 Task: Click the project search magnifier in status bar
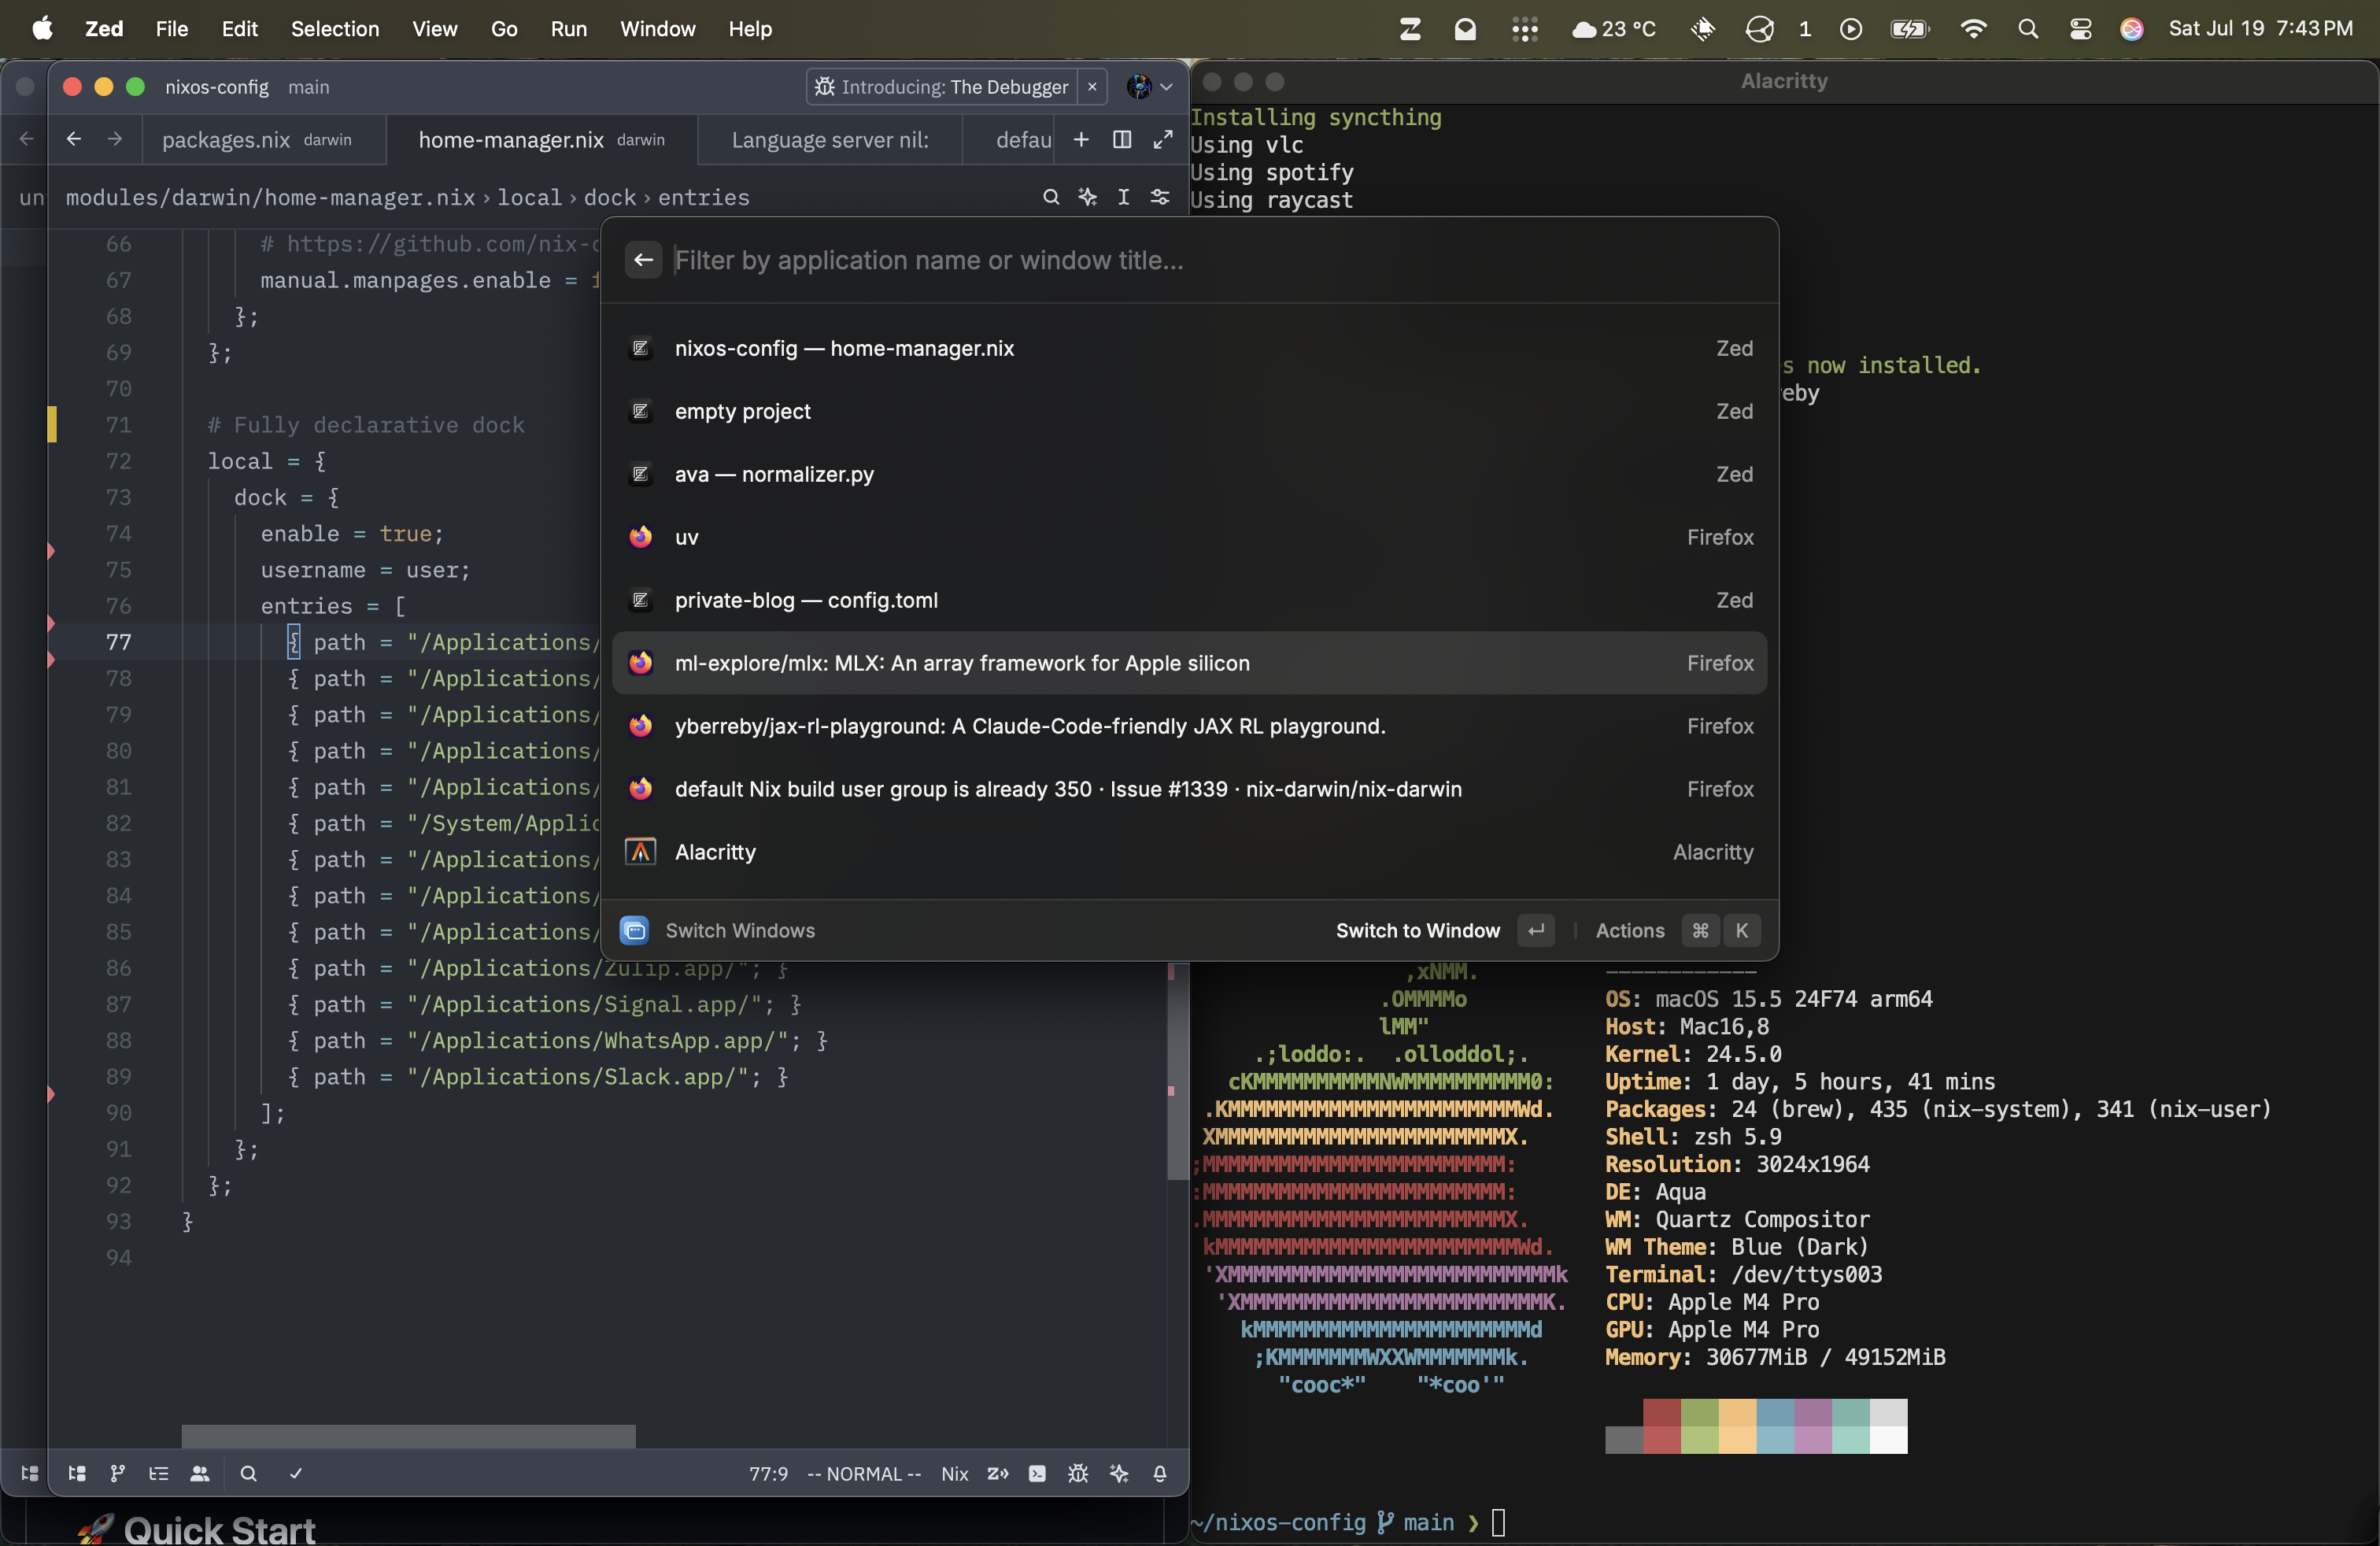(249, 1473)
